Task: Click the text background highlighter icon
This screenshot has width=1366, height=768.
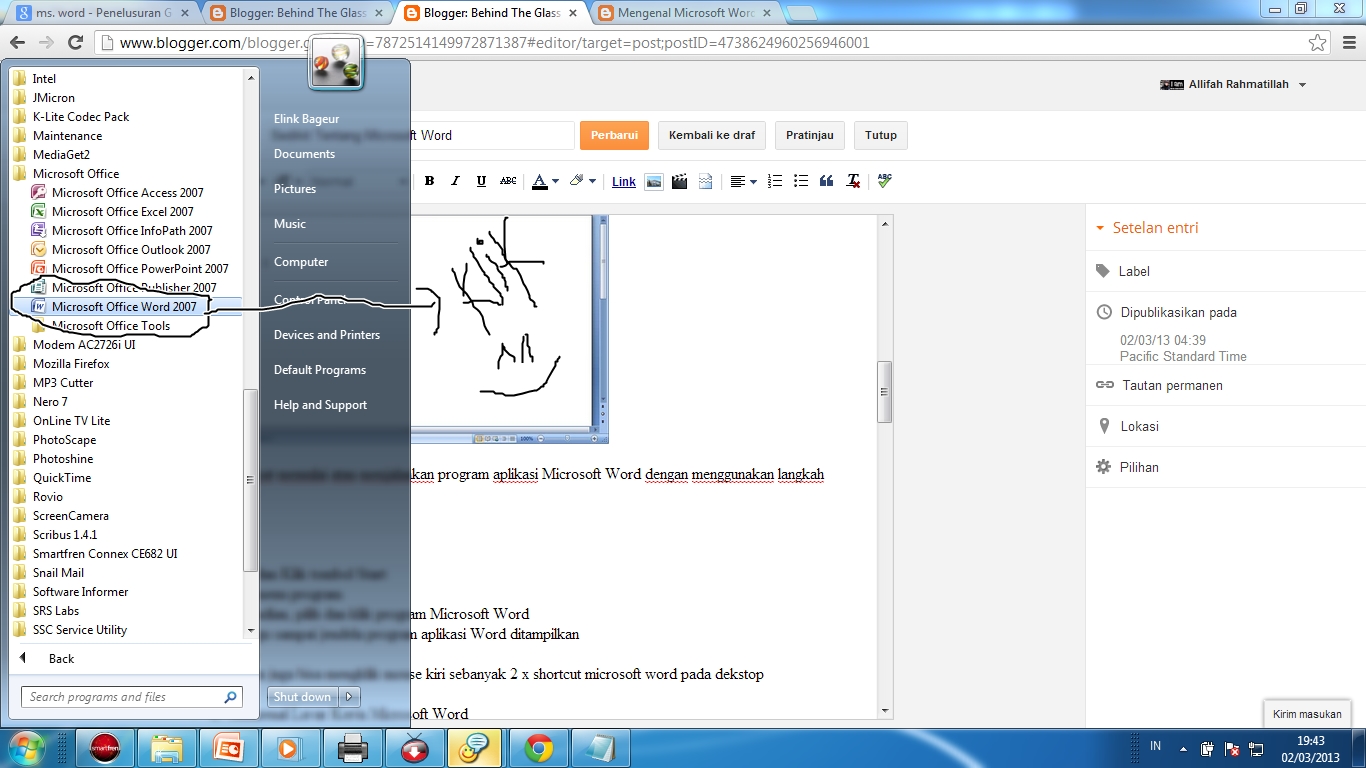Action: point(577,181)
